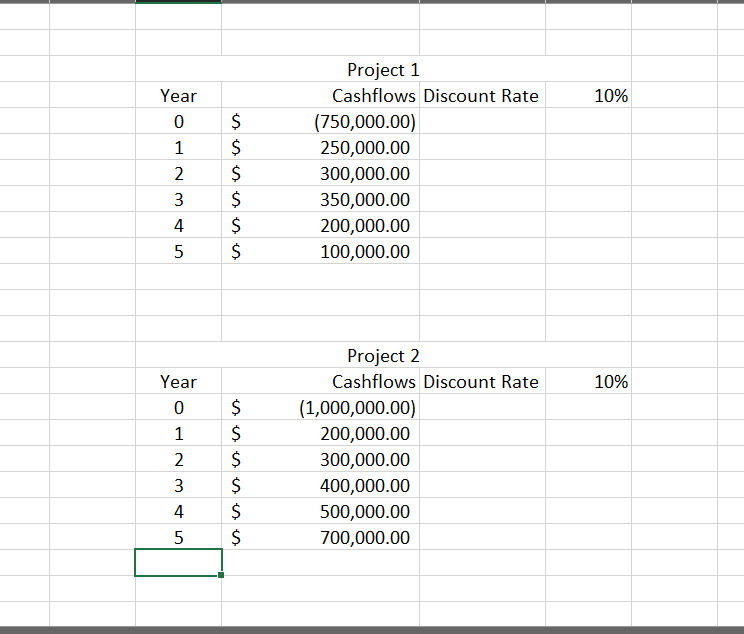Click Project 2 Year header cell
744x634 pixels.
(178, 381)
